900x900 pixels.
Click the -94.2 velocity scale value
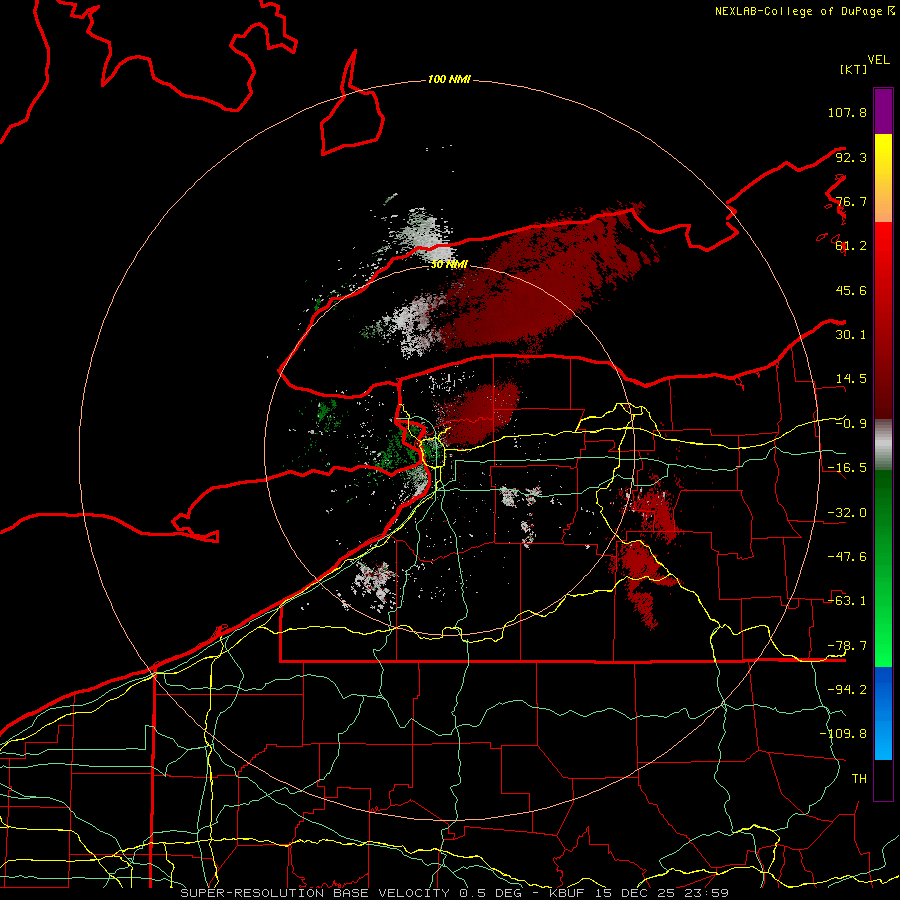coord(847,689)
